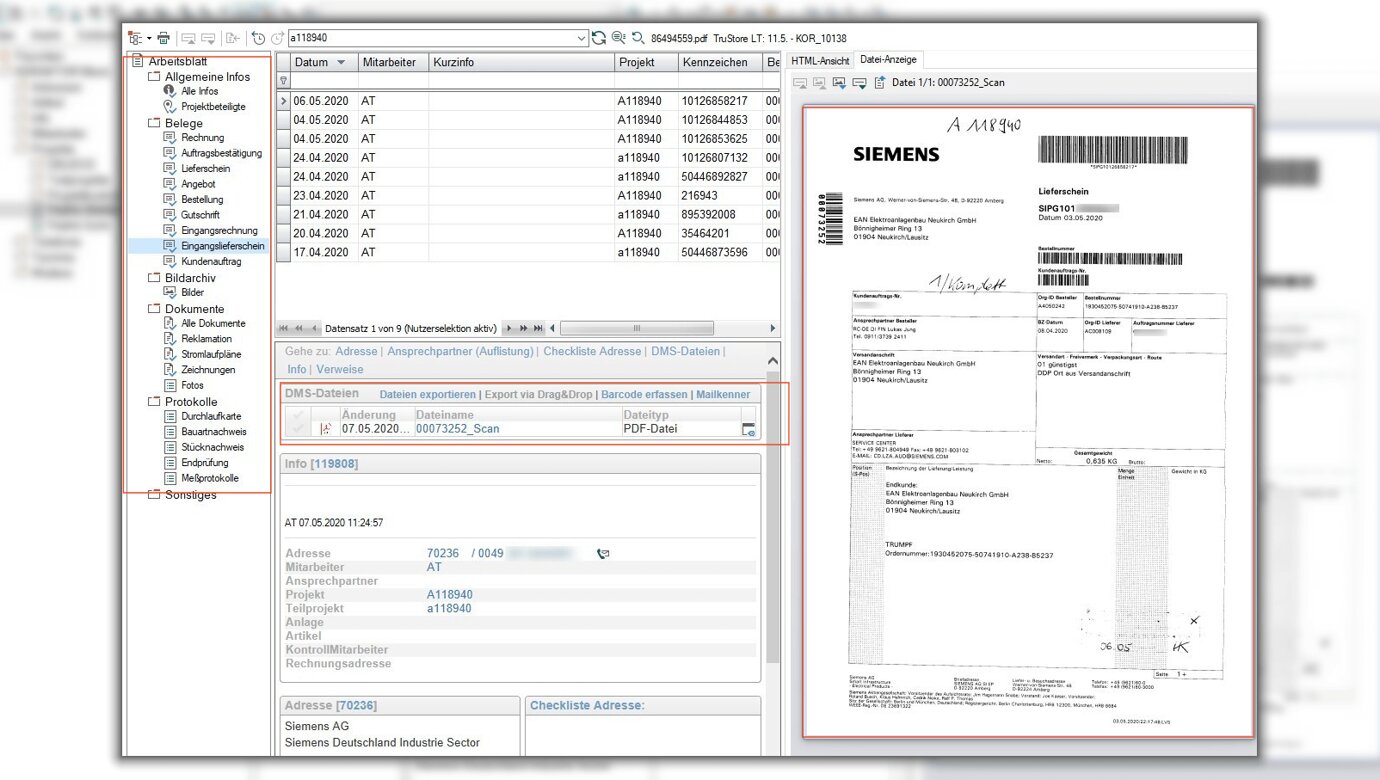1380x780 pixels.
Task: Go to the next record in the navigator
Action: click(508, 328)
